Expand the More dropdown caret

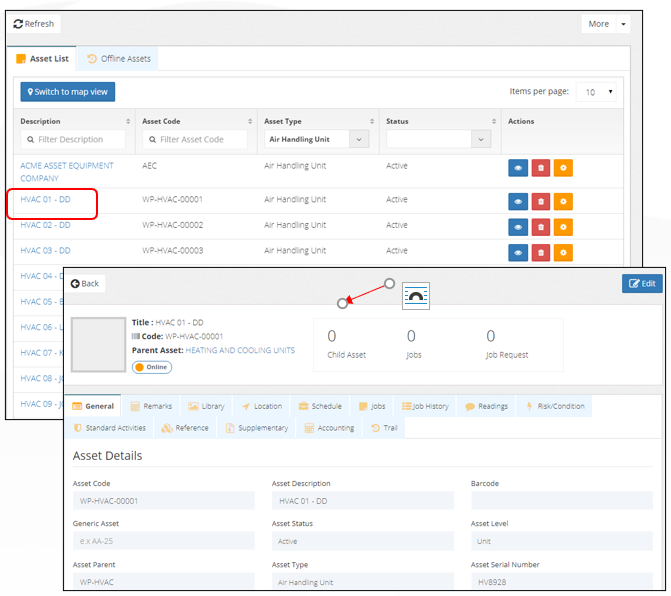click(x=623, y=24)
